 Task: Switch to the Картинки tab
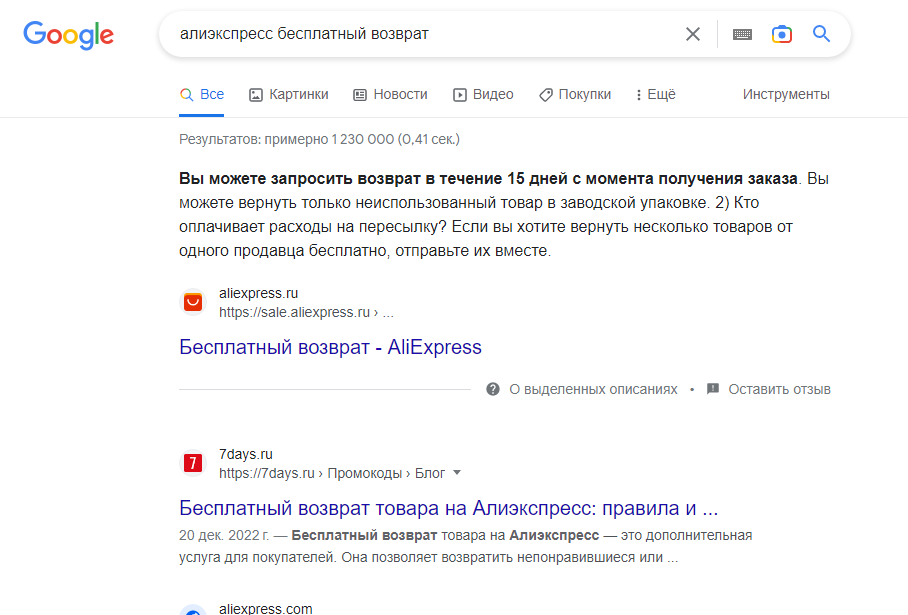(x=288, y=94)
